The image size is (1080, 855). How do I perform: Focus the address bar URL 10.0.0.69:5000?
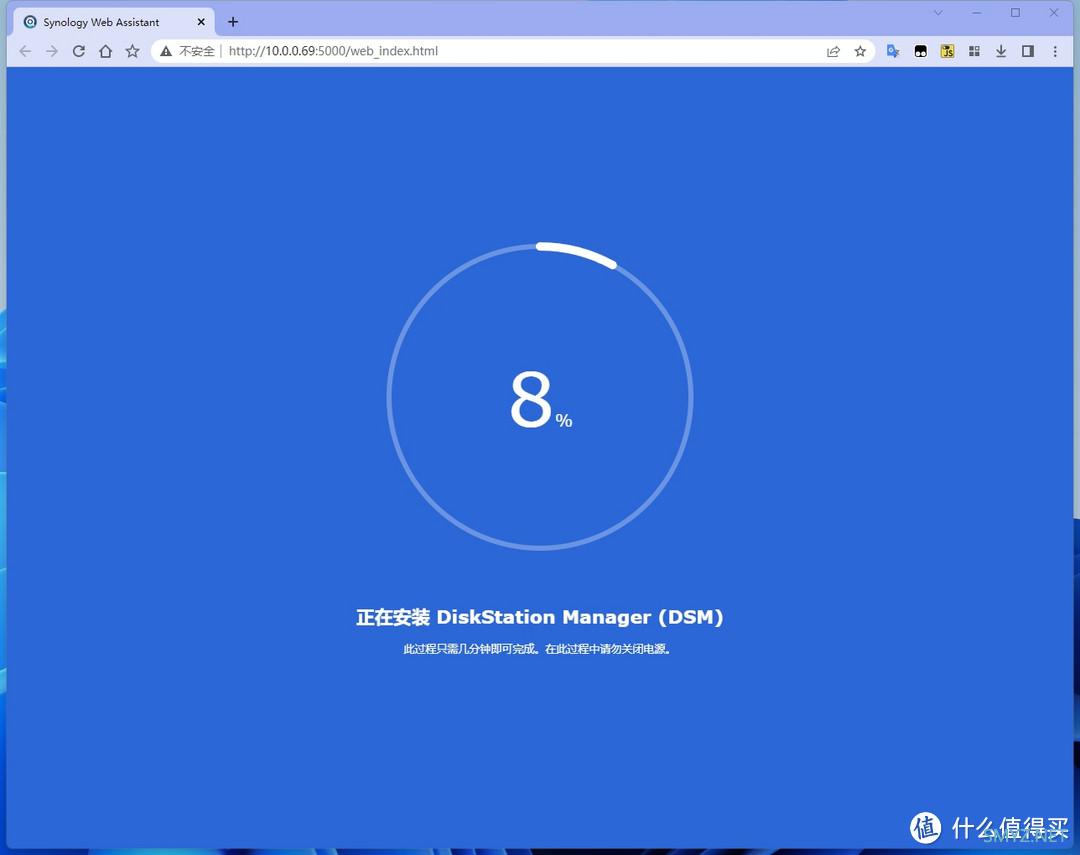pyautogui.click(x=333, y=51)
